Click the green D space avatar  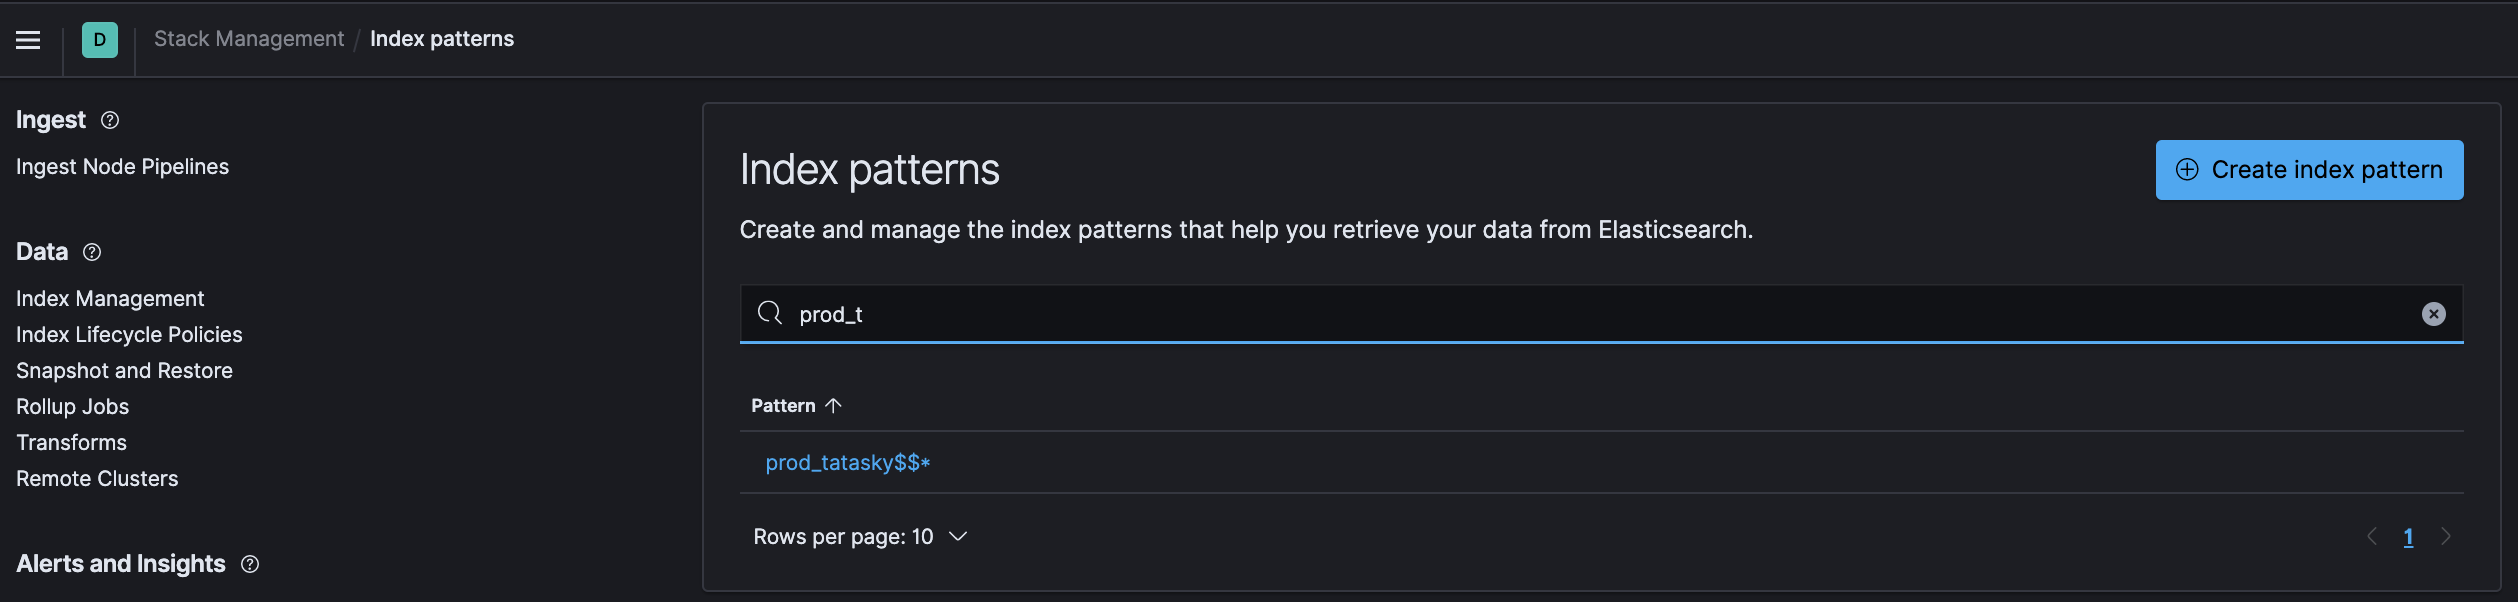click(100, 40)
